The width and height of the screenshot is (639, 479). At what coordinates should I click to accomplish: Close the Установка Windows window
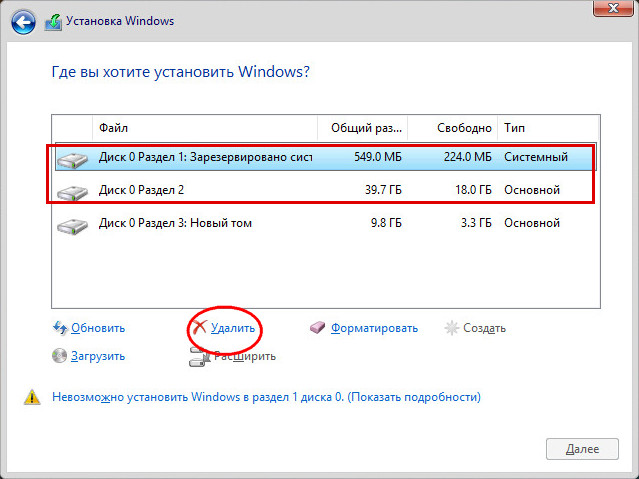click(x=613, y=8)
